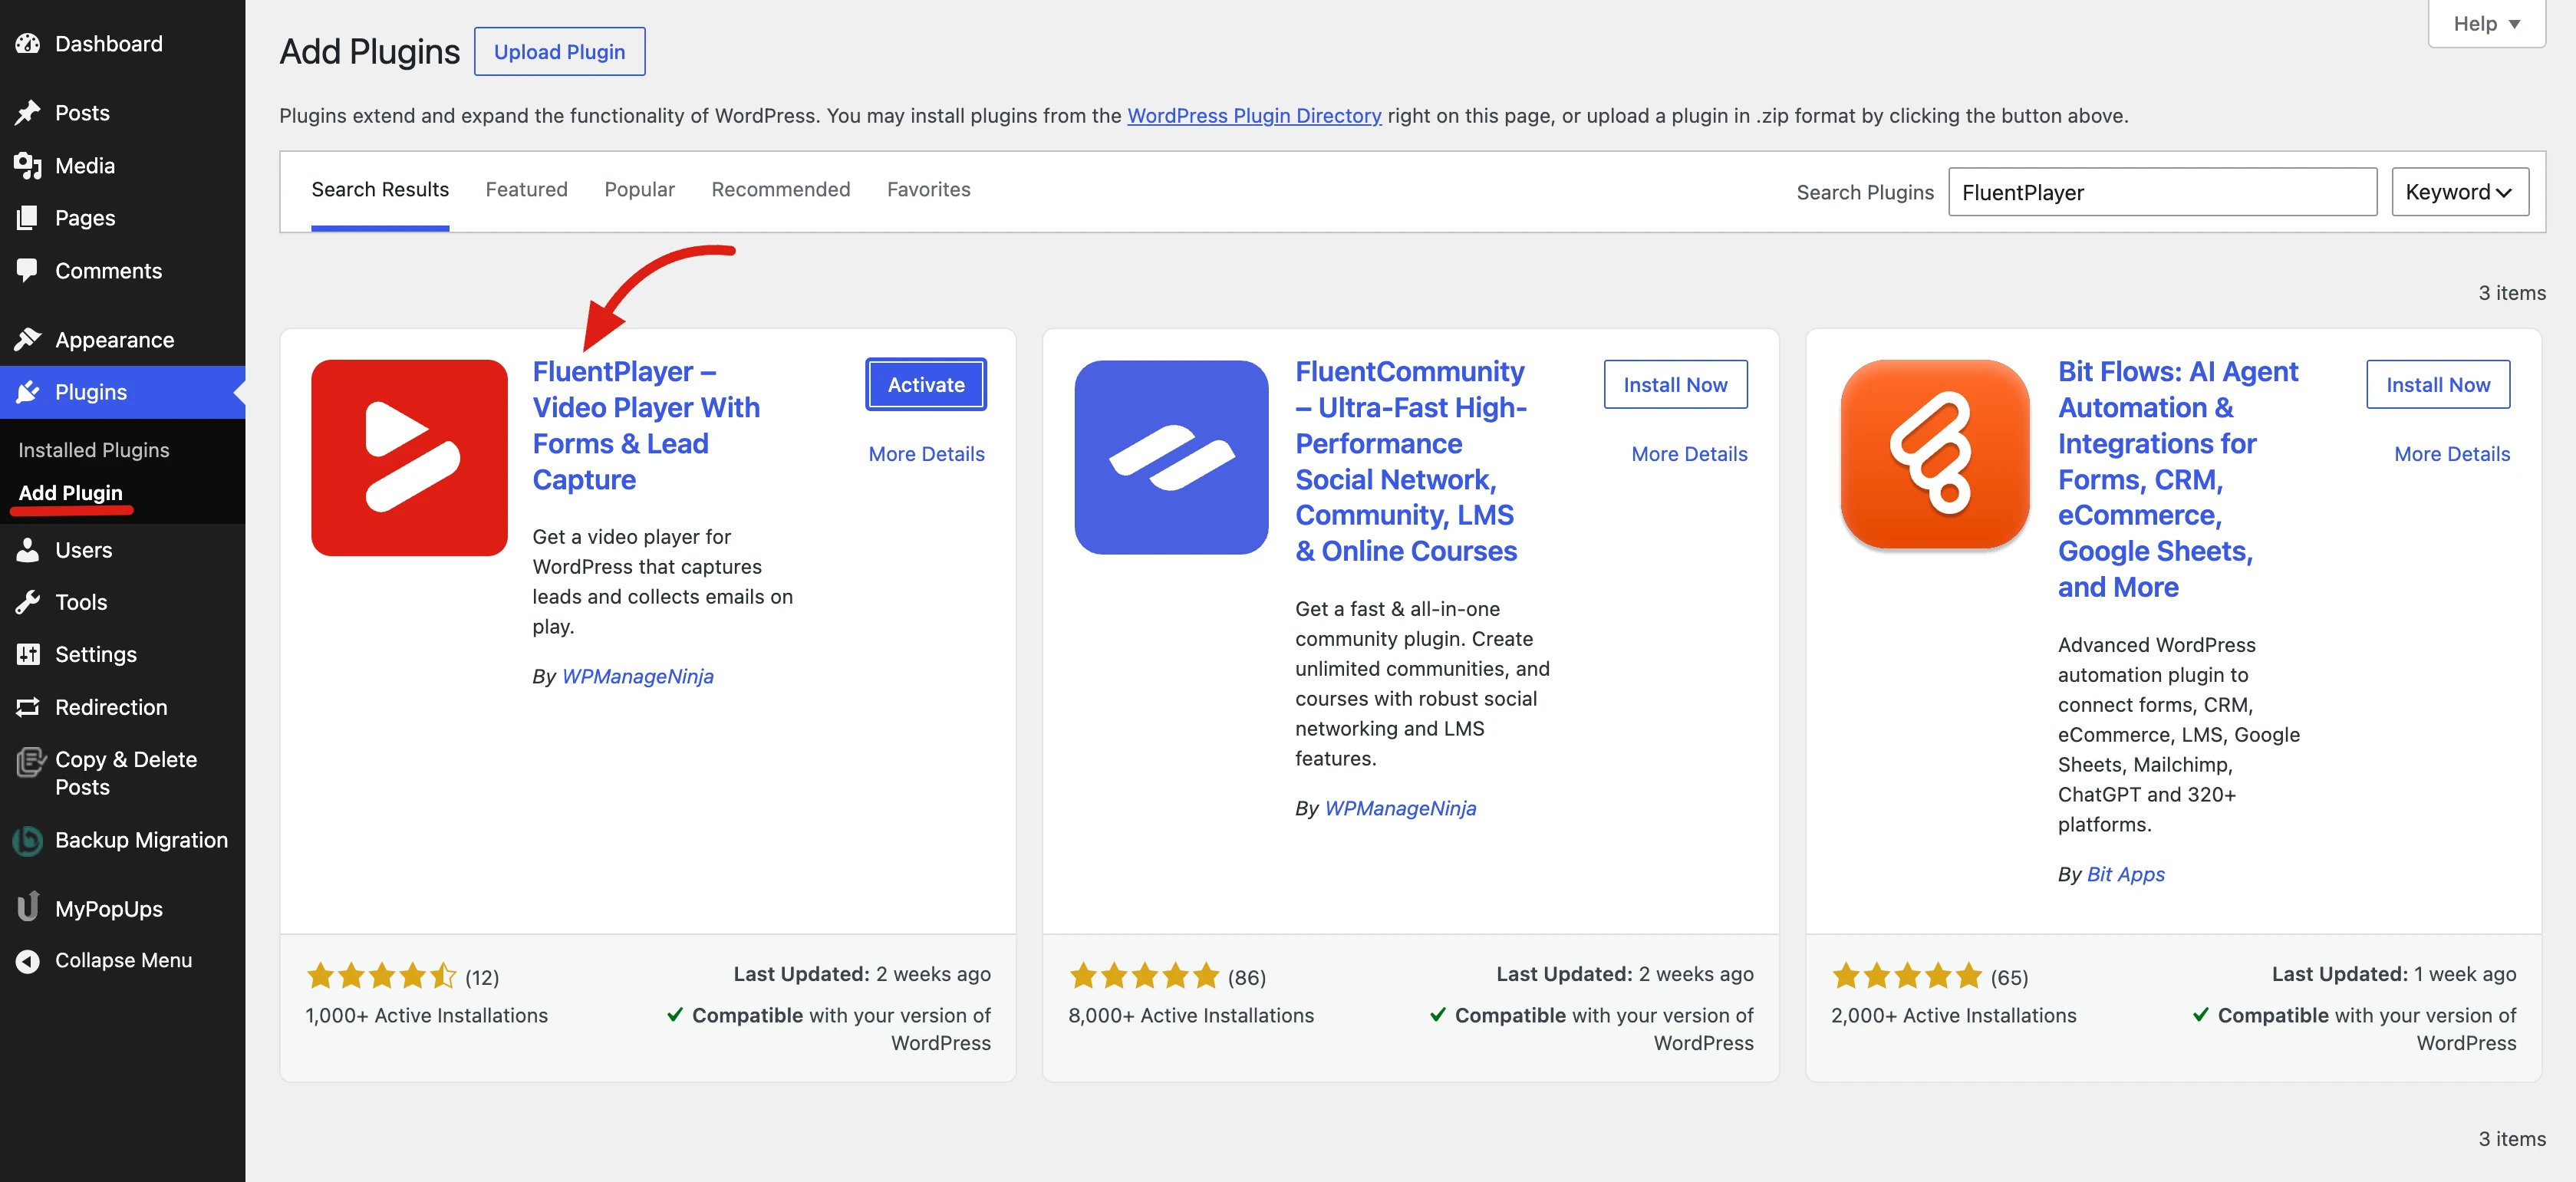The height and width of the screenshot is (1182, 2576).
Task: Switch to the Popular tab
Action: pos(640,190)
